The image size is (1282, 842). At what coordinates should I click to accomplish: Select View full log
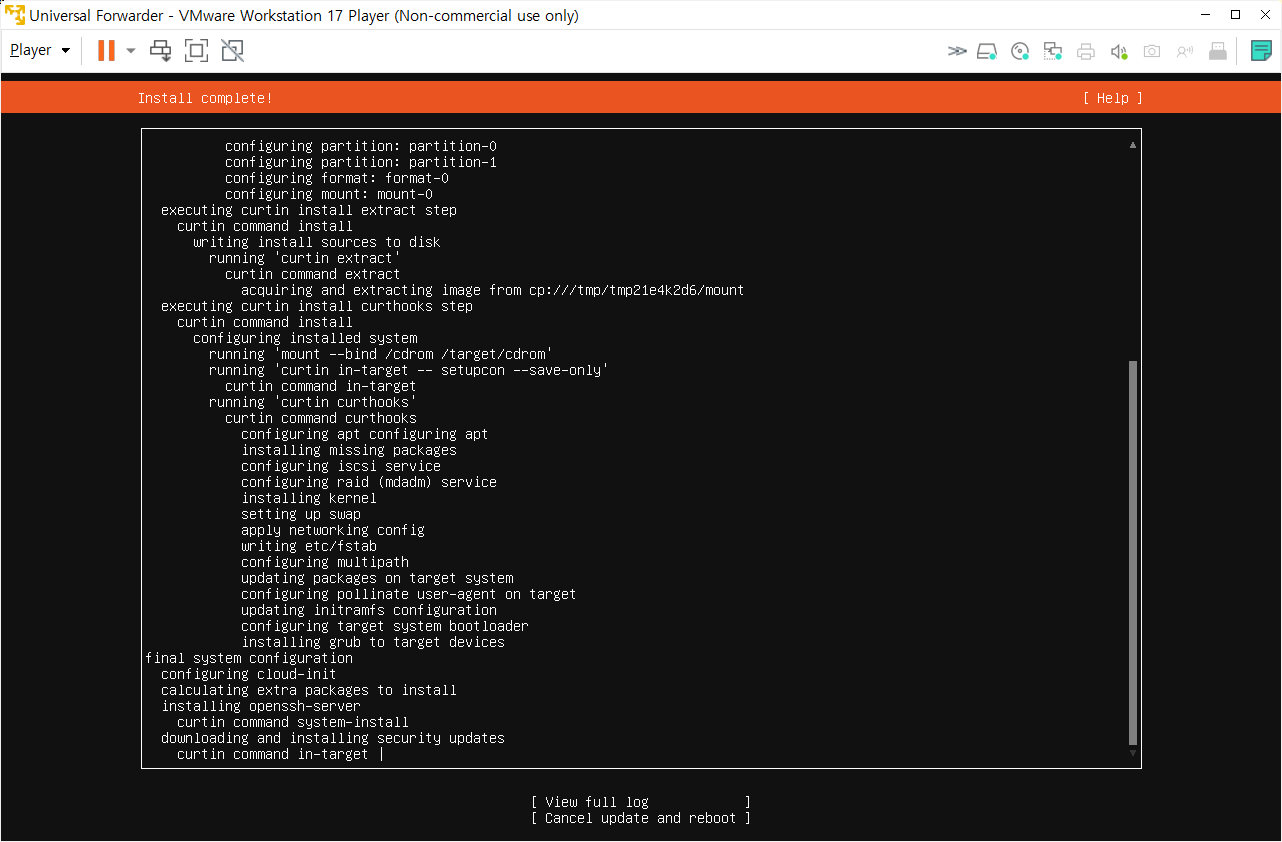pos(641,802)
